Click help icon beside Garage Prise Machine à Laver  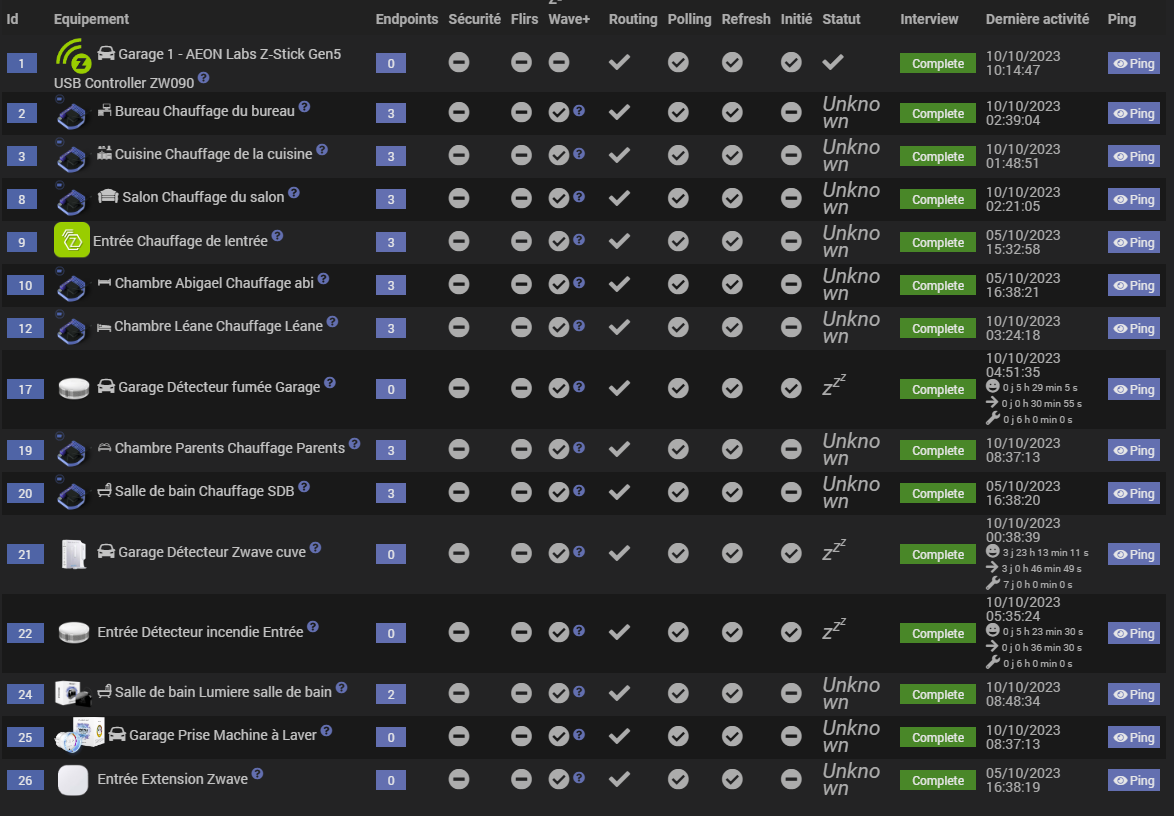click(326, 731)
